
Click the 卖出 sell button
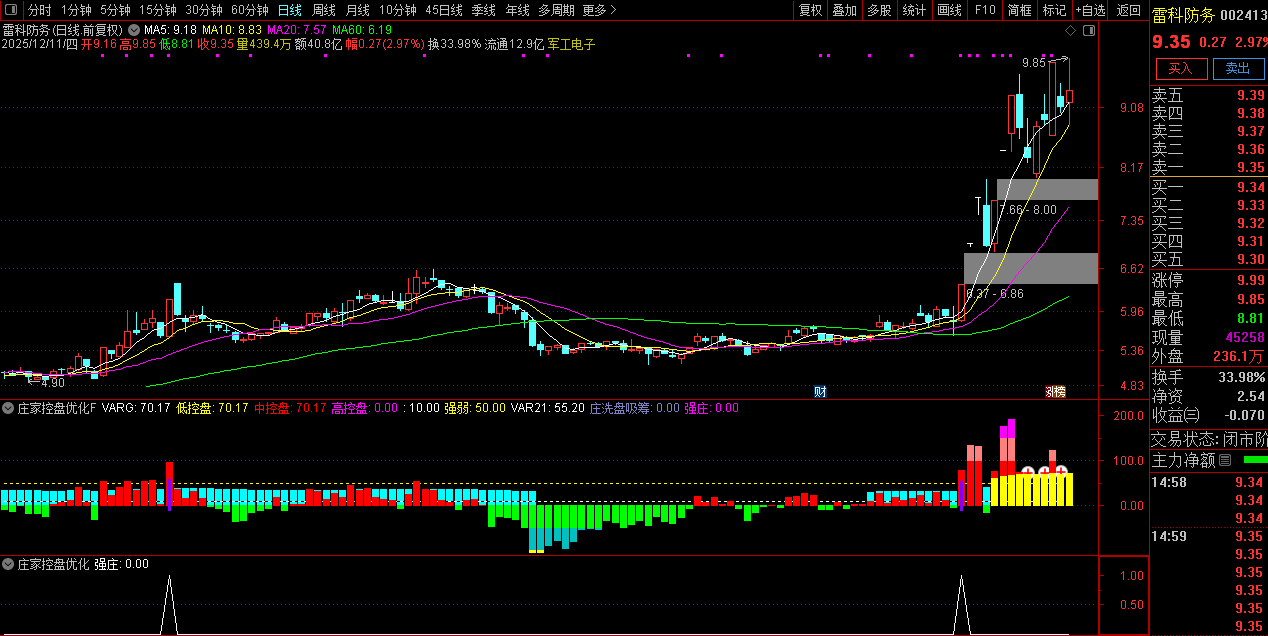tap(1237, 68)
